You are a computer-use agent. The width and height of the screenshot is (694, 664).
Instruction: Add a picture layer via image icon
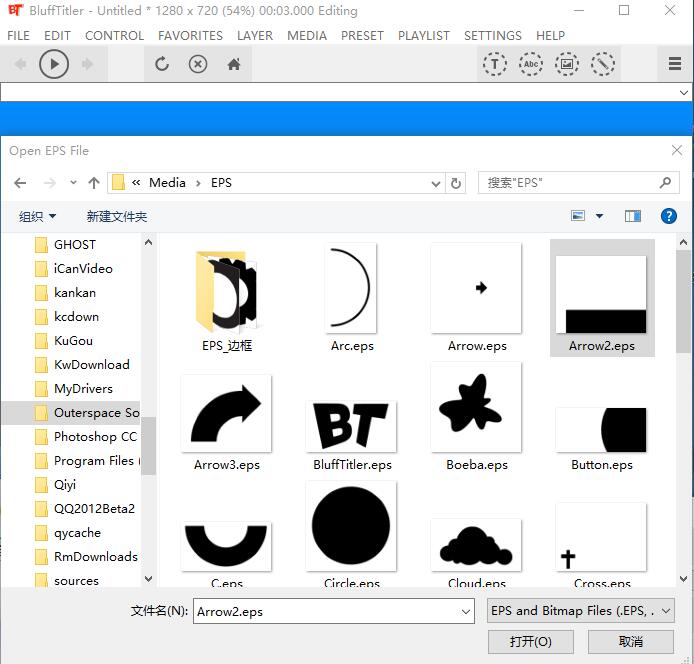click(x=566, y=64)
